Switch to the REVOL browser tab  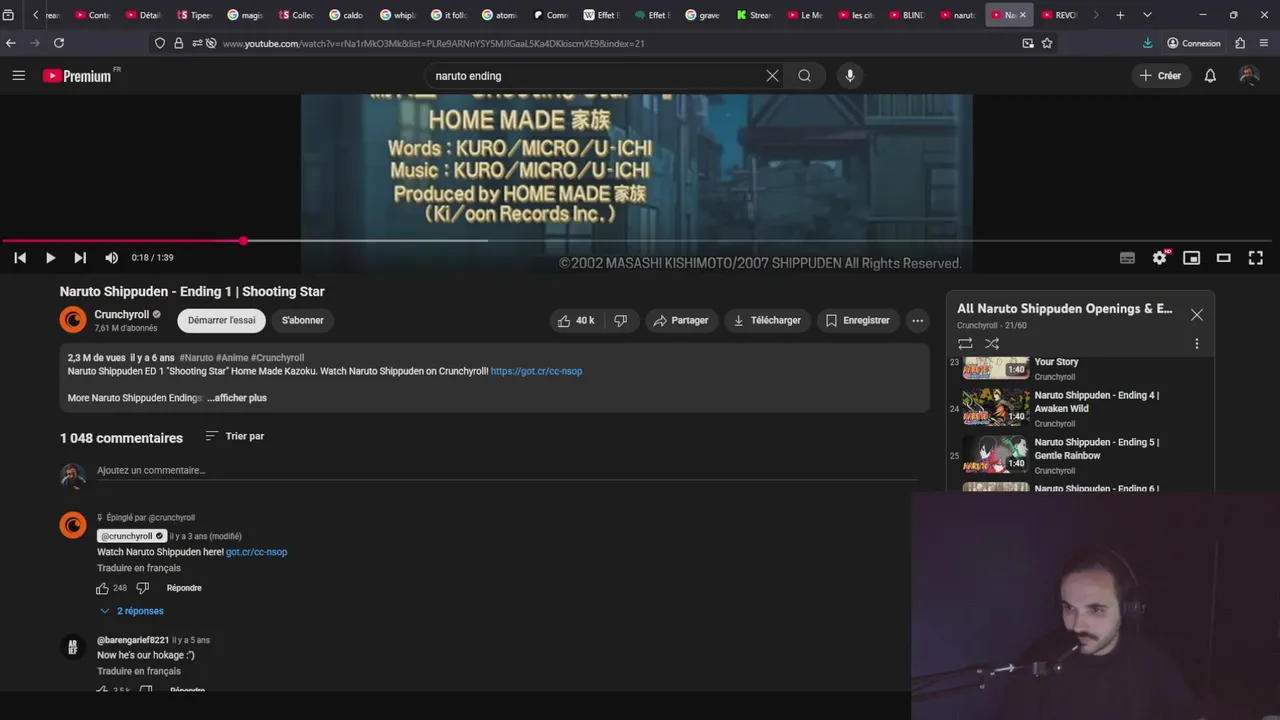(1059, 15)
